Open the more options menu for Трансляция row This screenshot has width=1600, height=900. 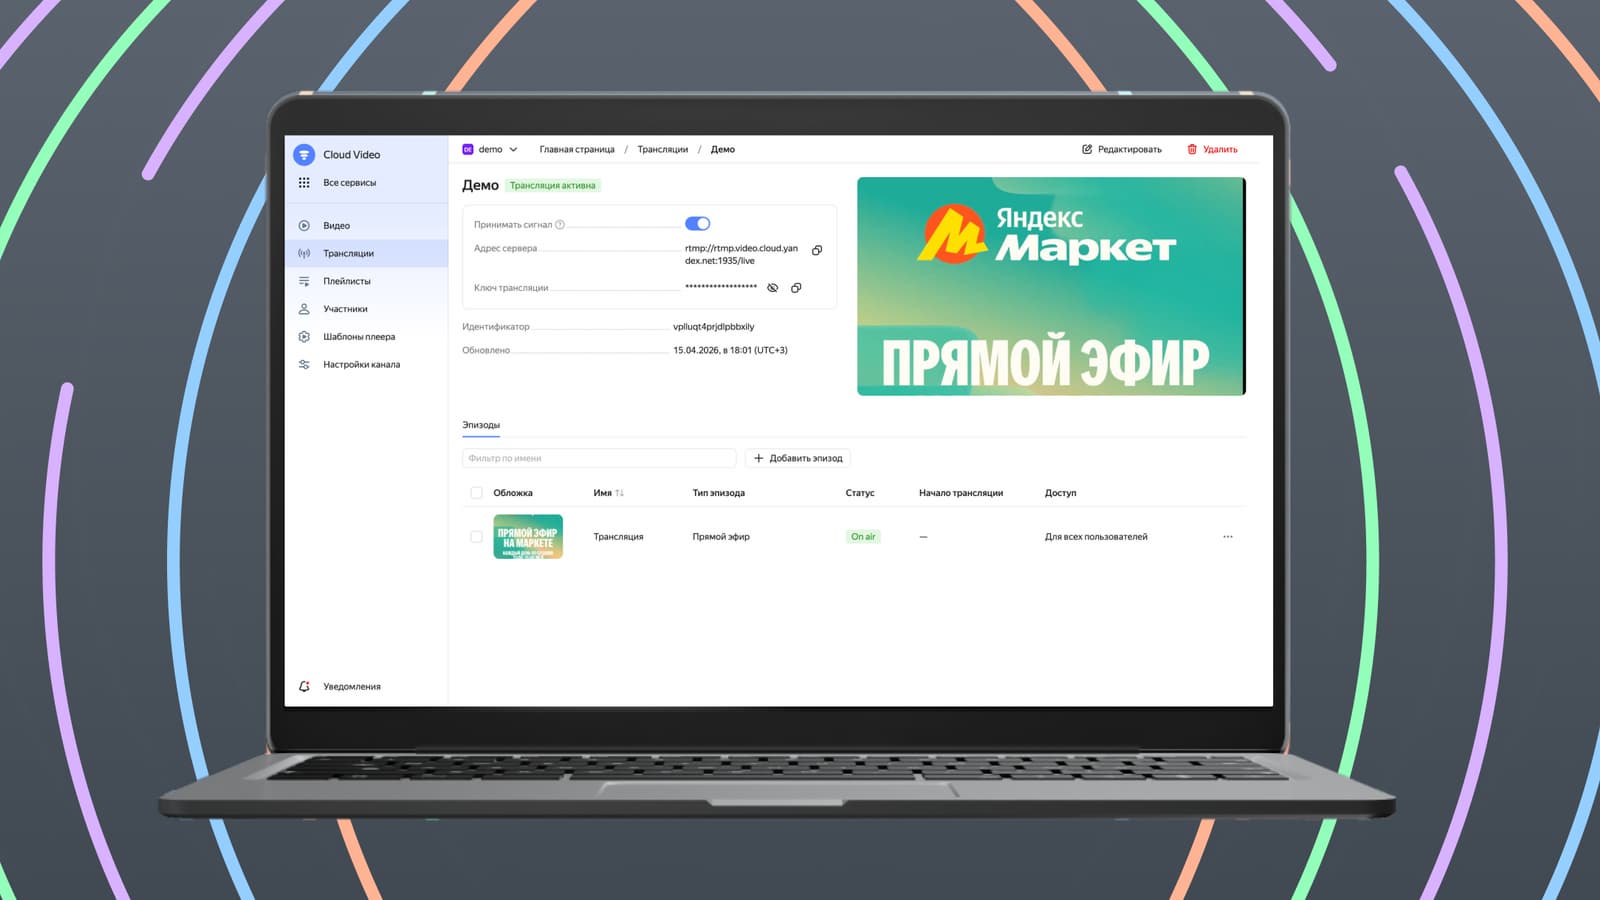[x=1228, y=537]
